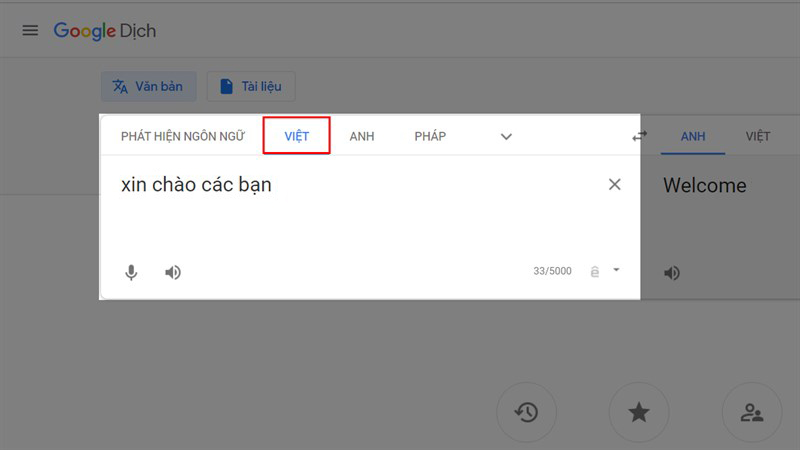The width and height of the screenshot is (800, 450).
Task: Swap source and target languages
Action: tap(640, 136)
